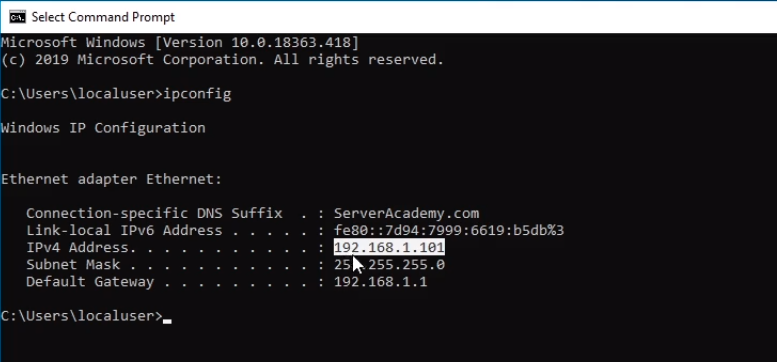Click the Default Gateway label text
Image resolution: width=777 pixels, height=362 pixels.
(90, 282)
